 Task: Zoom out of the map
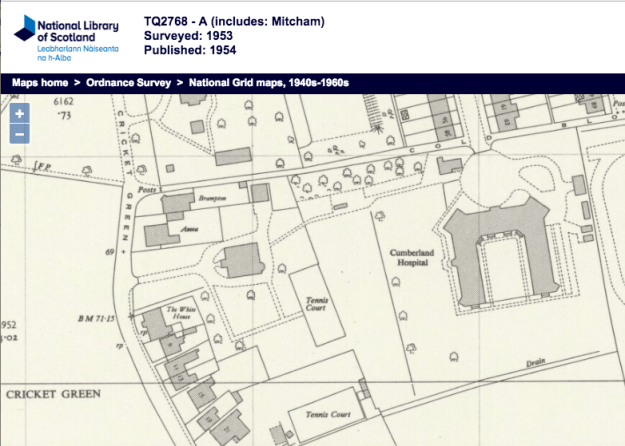pyautogui.click(x=20, y=134)
